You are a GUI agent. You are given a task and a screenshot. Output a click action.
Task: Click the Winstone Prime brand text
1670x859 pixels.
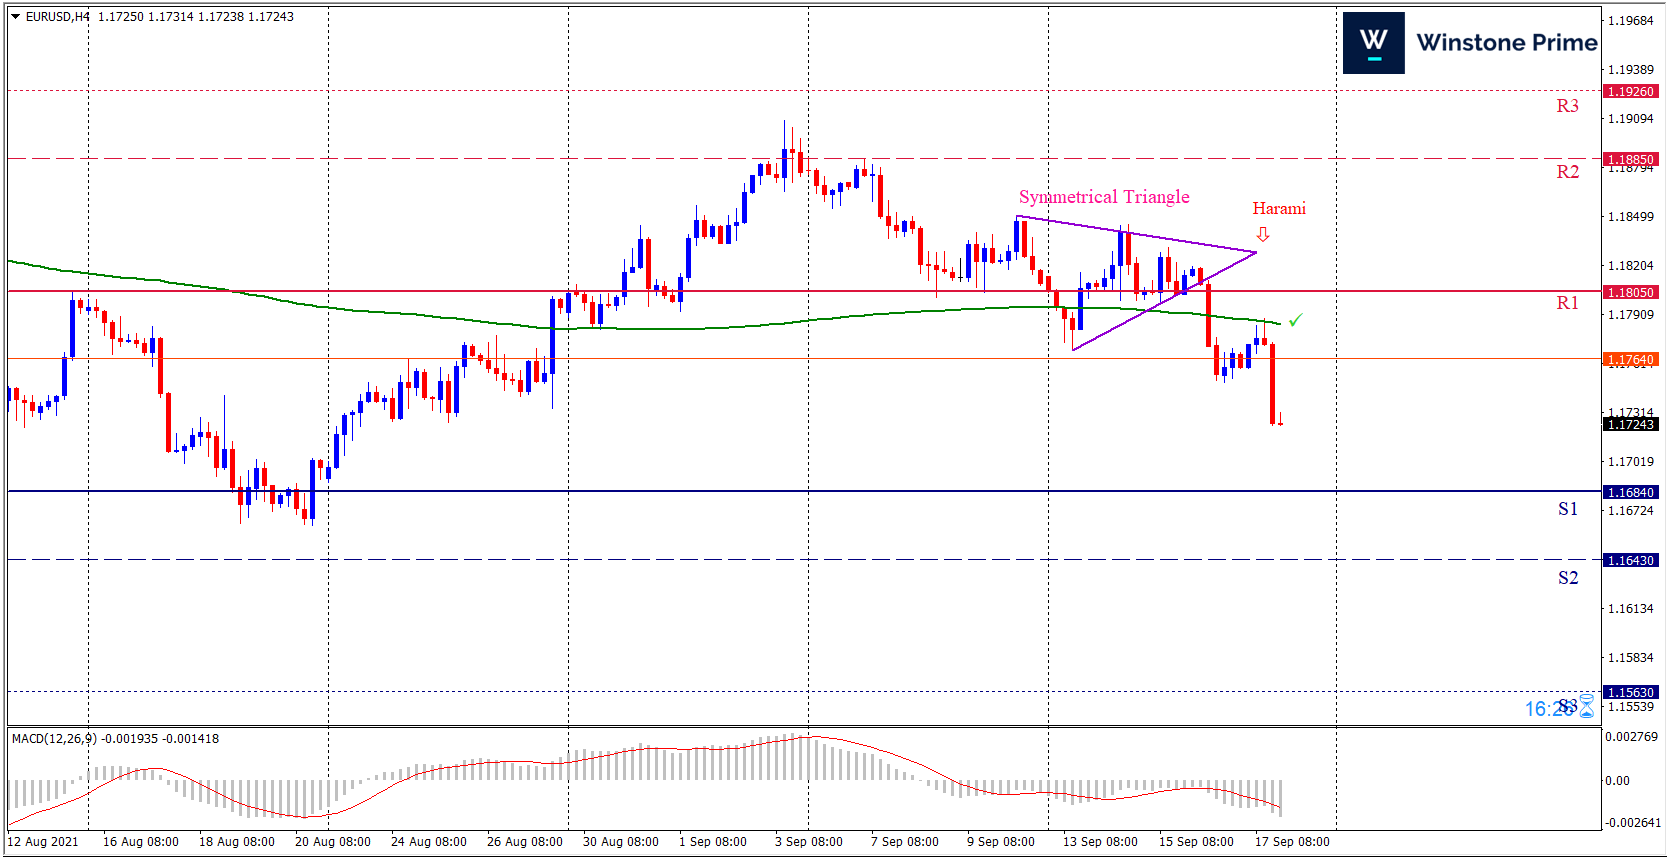point(1506,43)
